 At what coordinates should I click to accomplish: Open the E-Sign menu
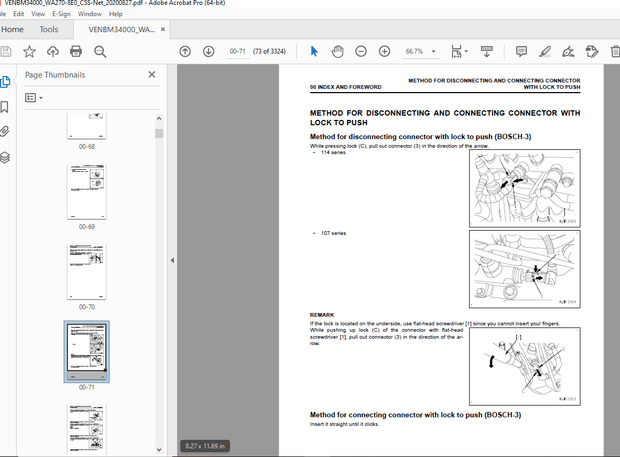(x=61, y=14)
